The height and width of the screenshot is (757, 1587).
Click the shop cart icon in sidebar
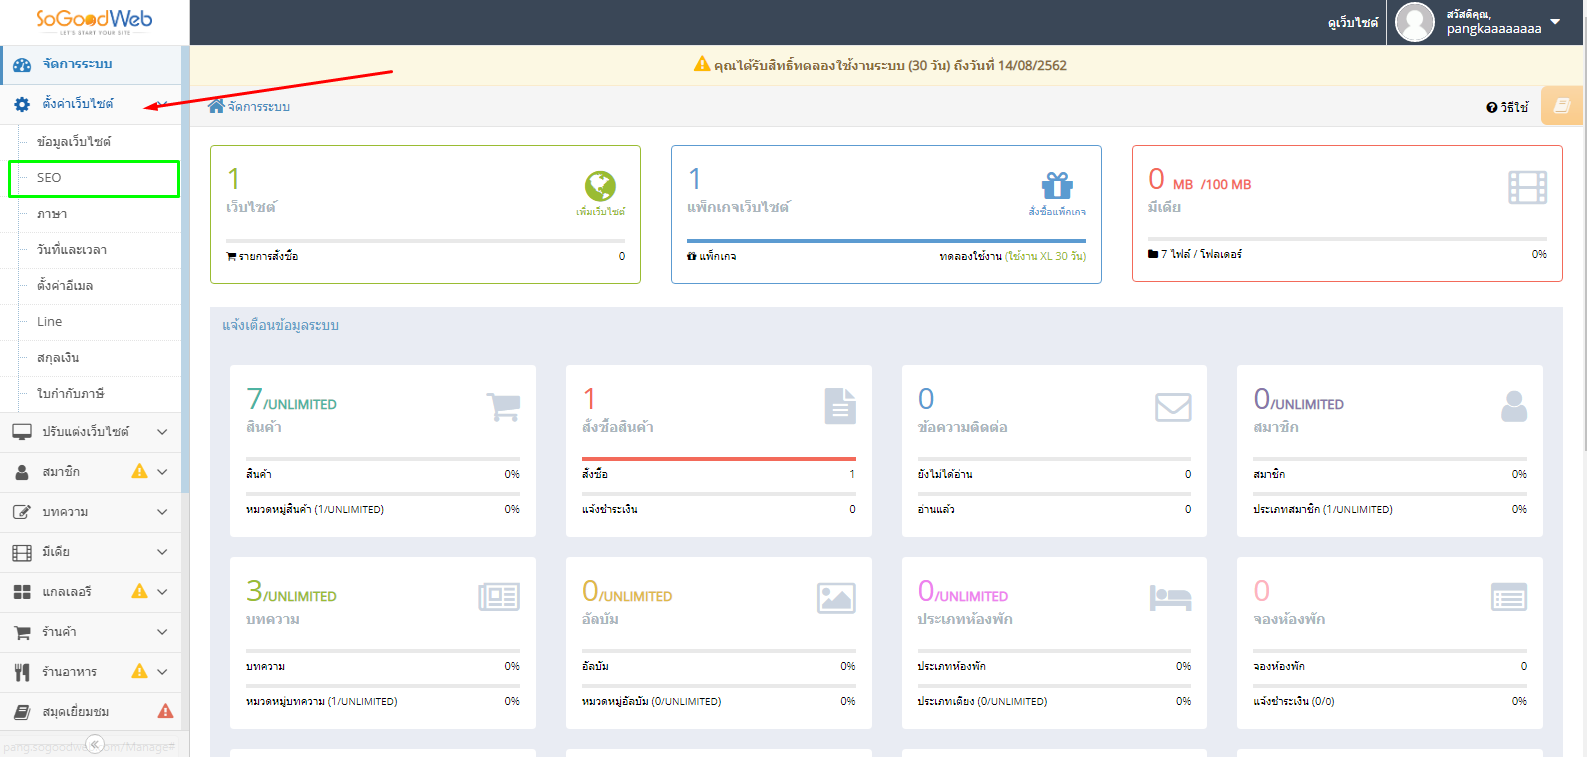pyautogui.click(x=22, y=632)
